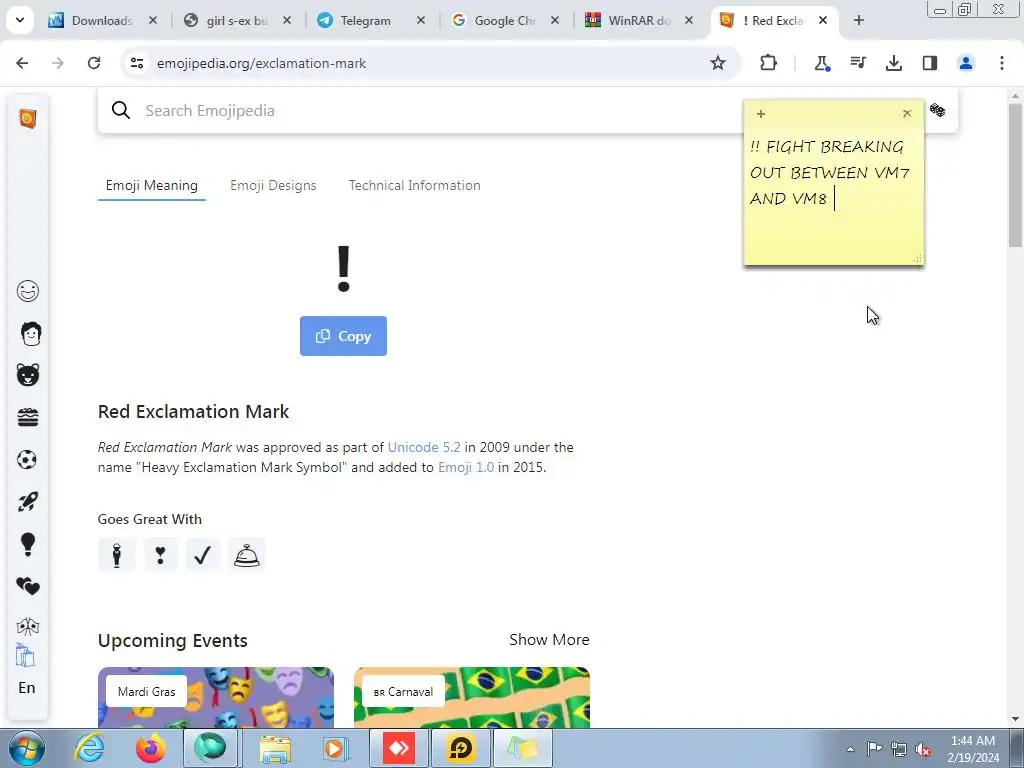Open the Mardi Gras event card
This screenshot has width=1024, height=768.
point(216,697)
